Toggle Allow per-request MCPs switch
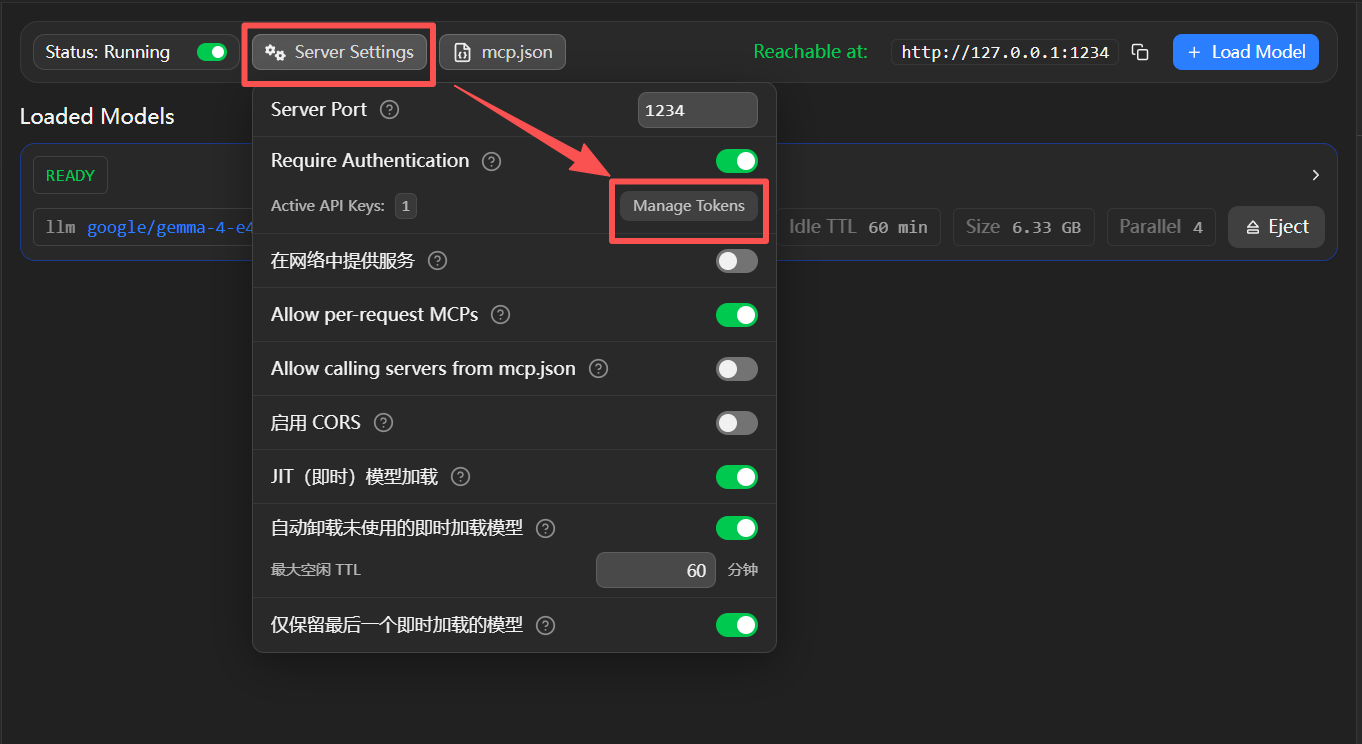 (737, 315)
